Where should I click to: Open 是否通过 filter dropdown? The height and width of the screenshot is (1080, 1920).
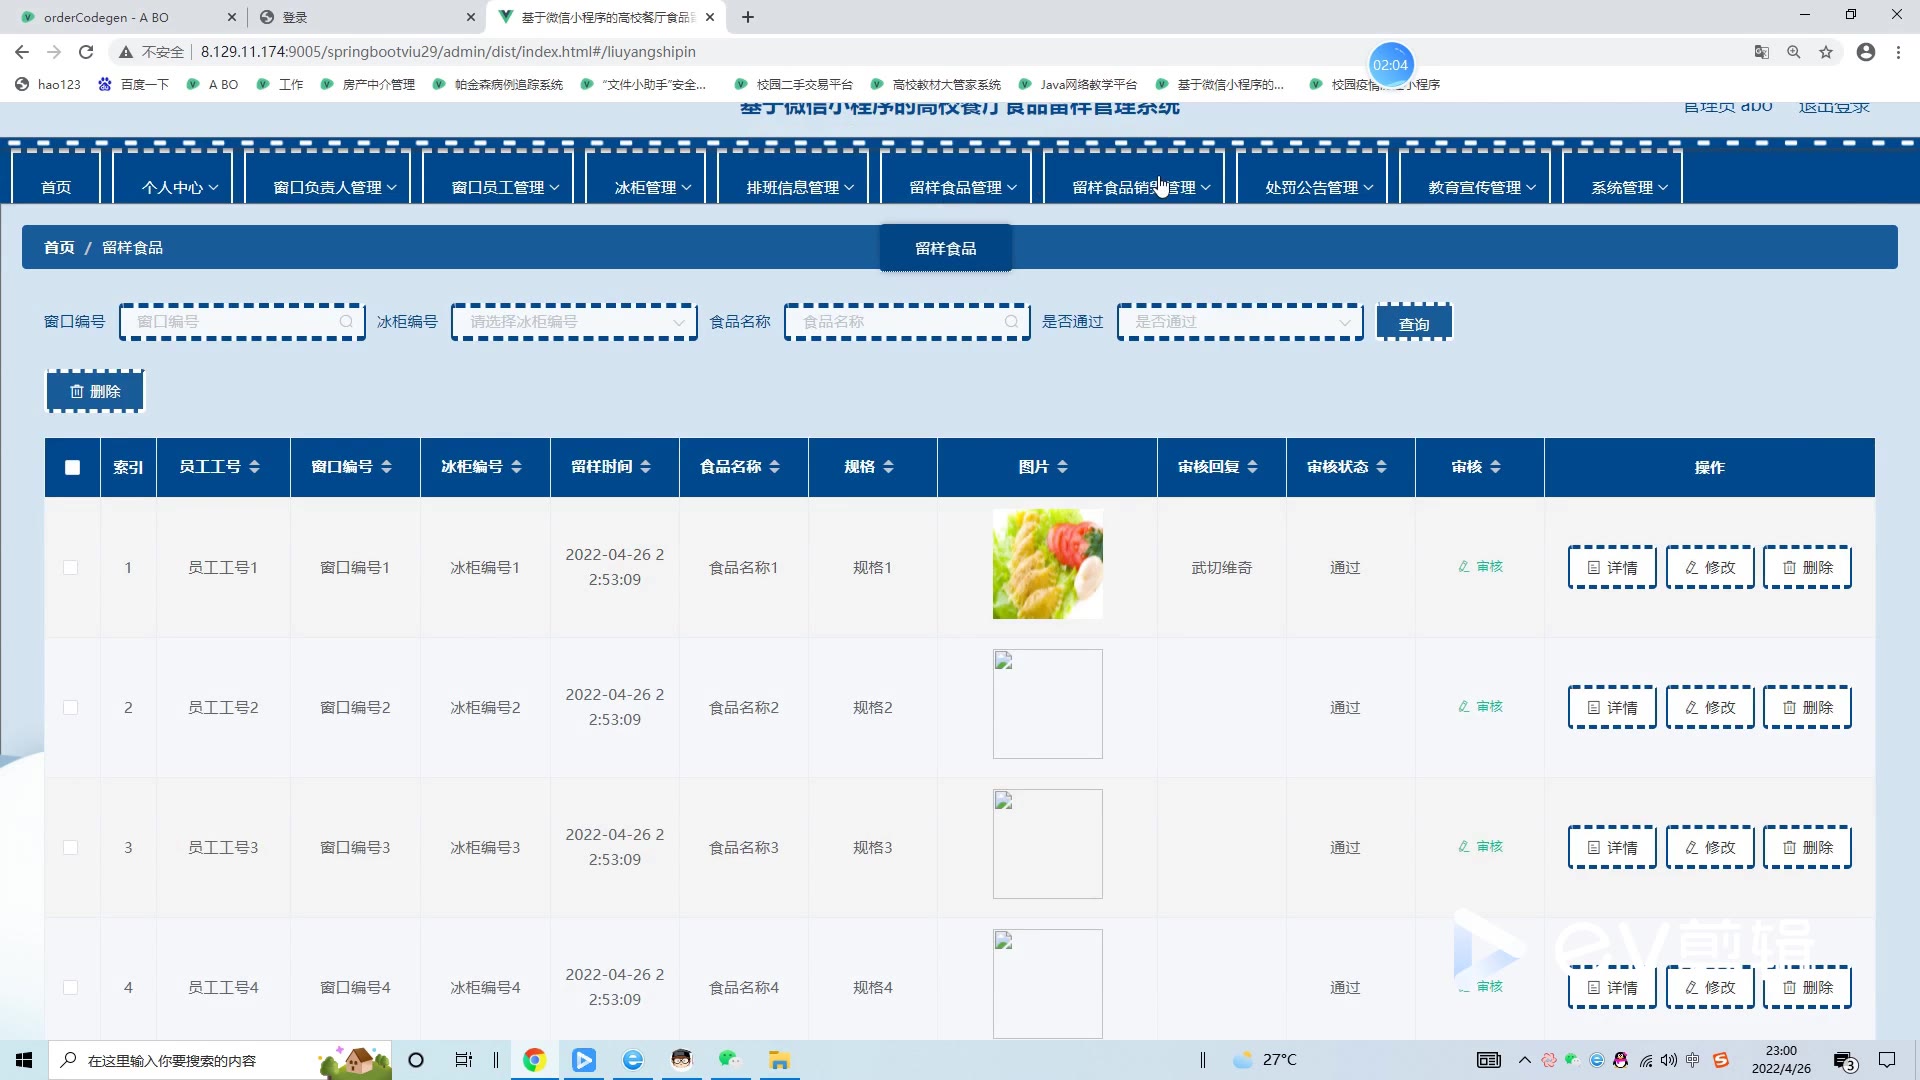point(1240,322)
